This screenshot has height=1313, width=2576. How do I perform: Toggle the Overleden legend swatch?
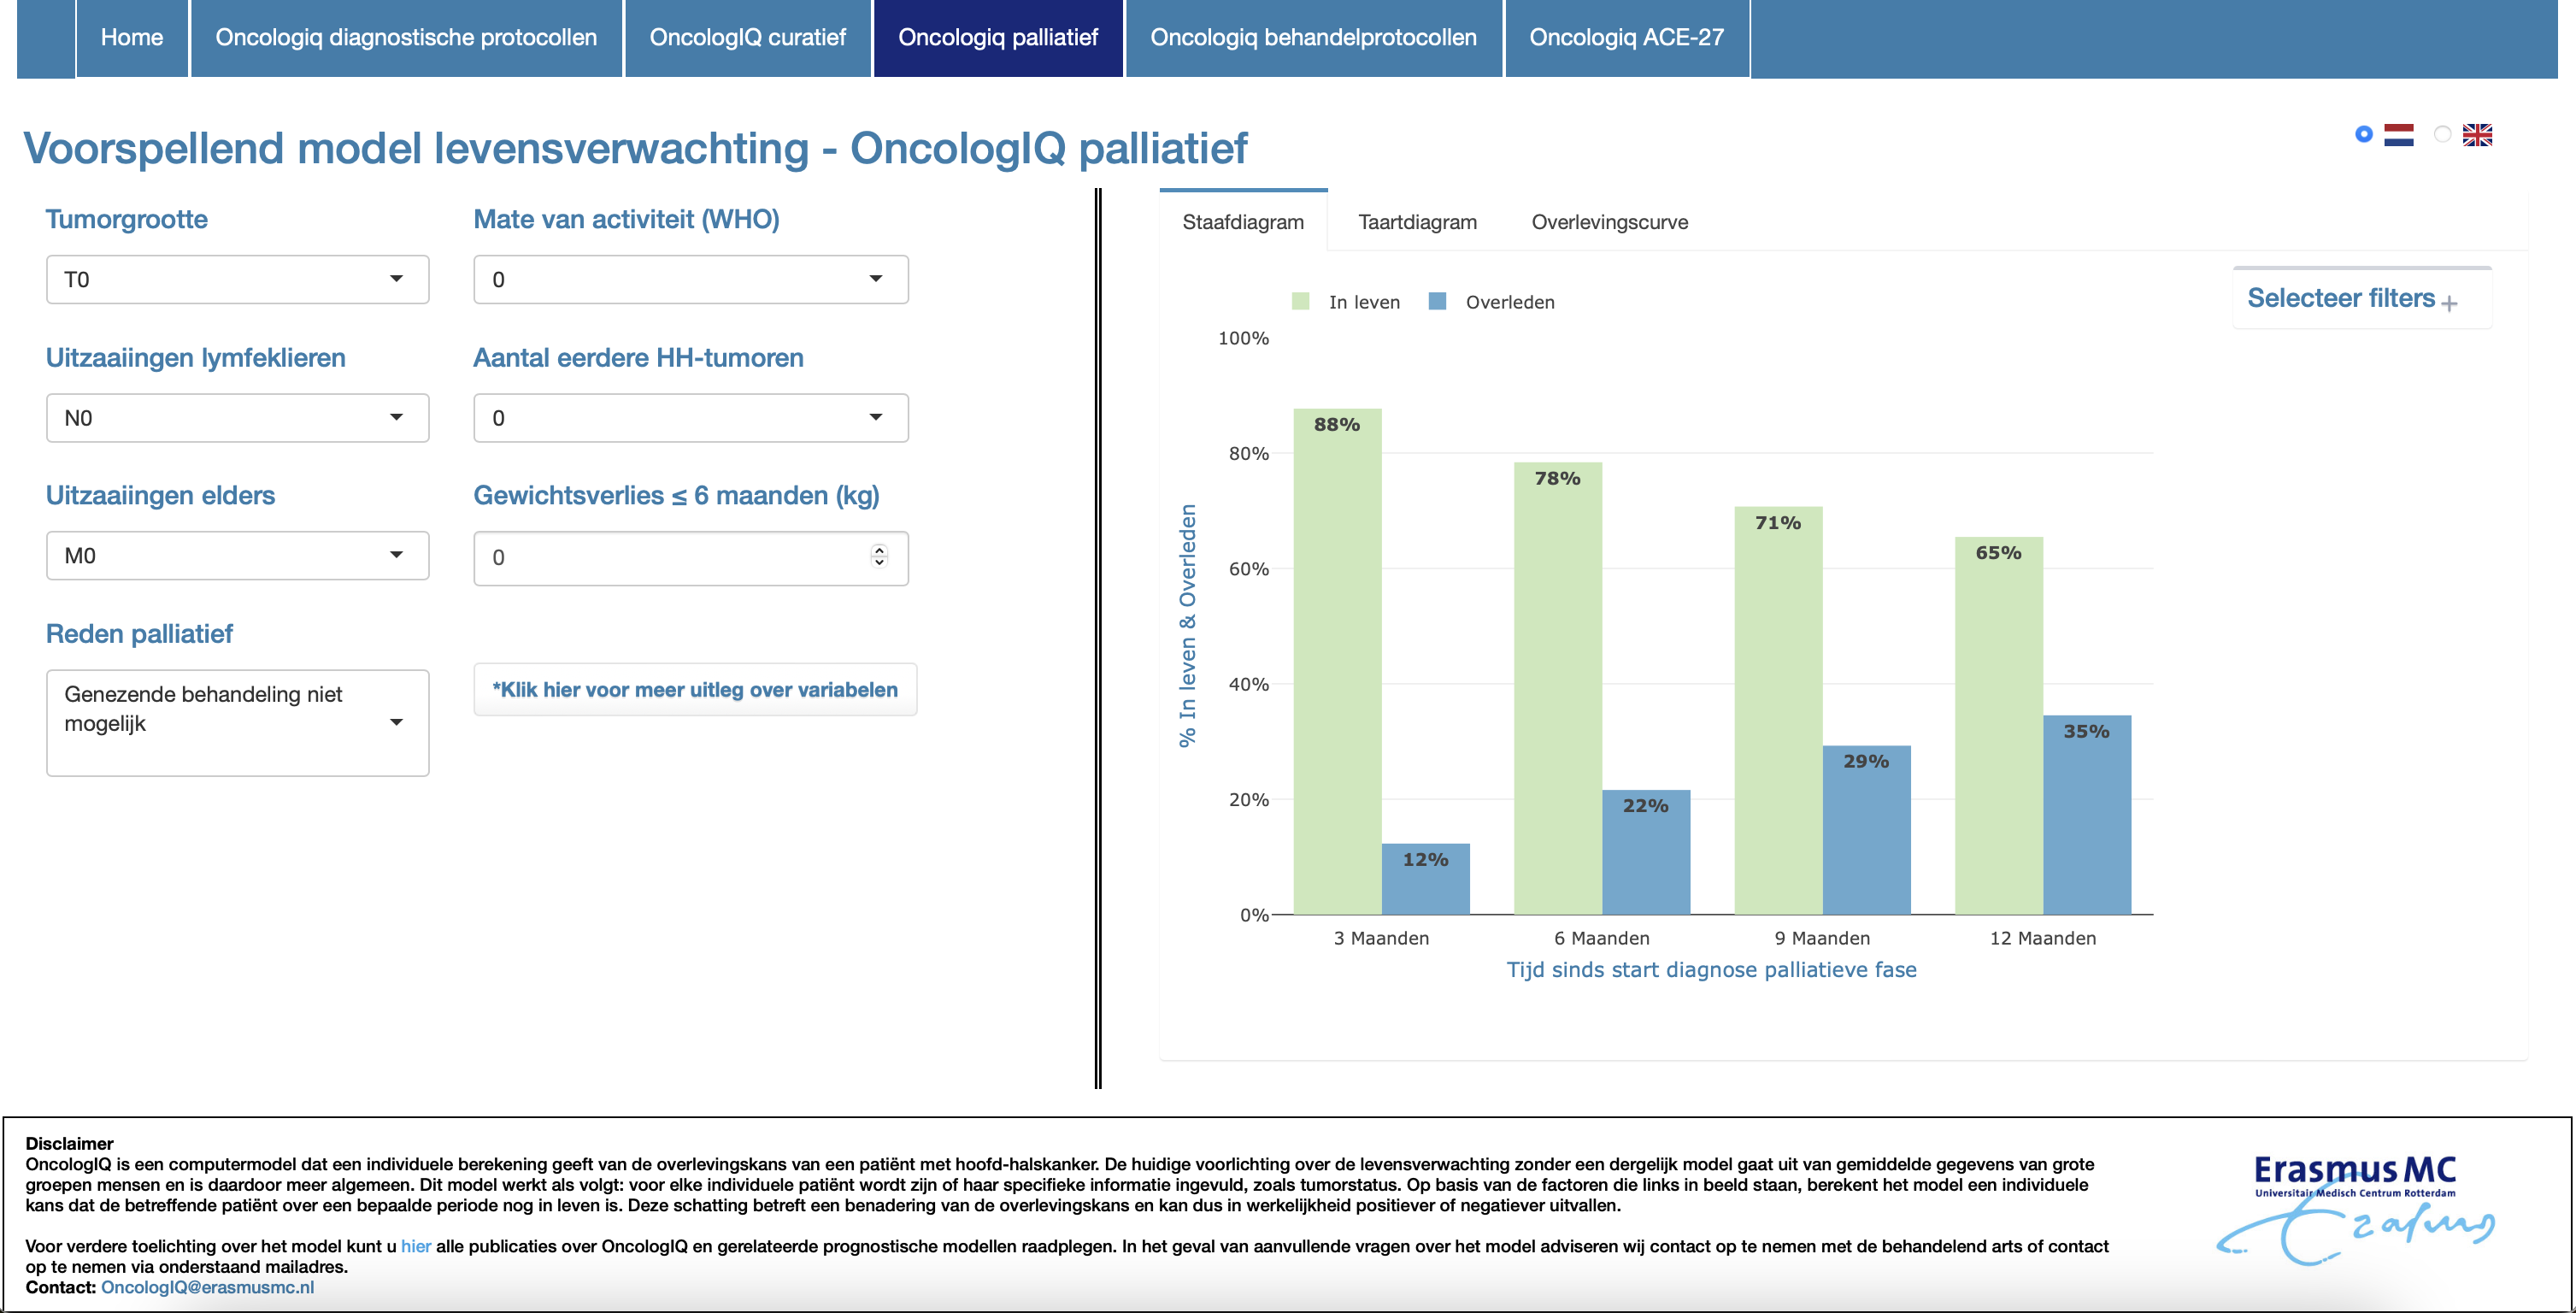coord(1437,301)
